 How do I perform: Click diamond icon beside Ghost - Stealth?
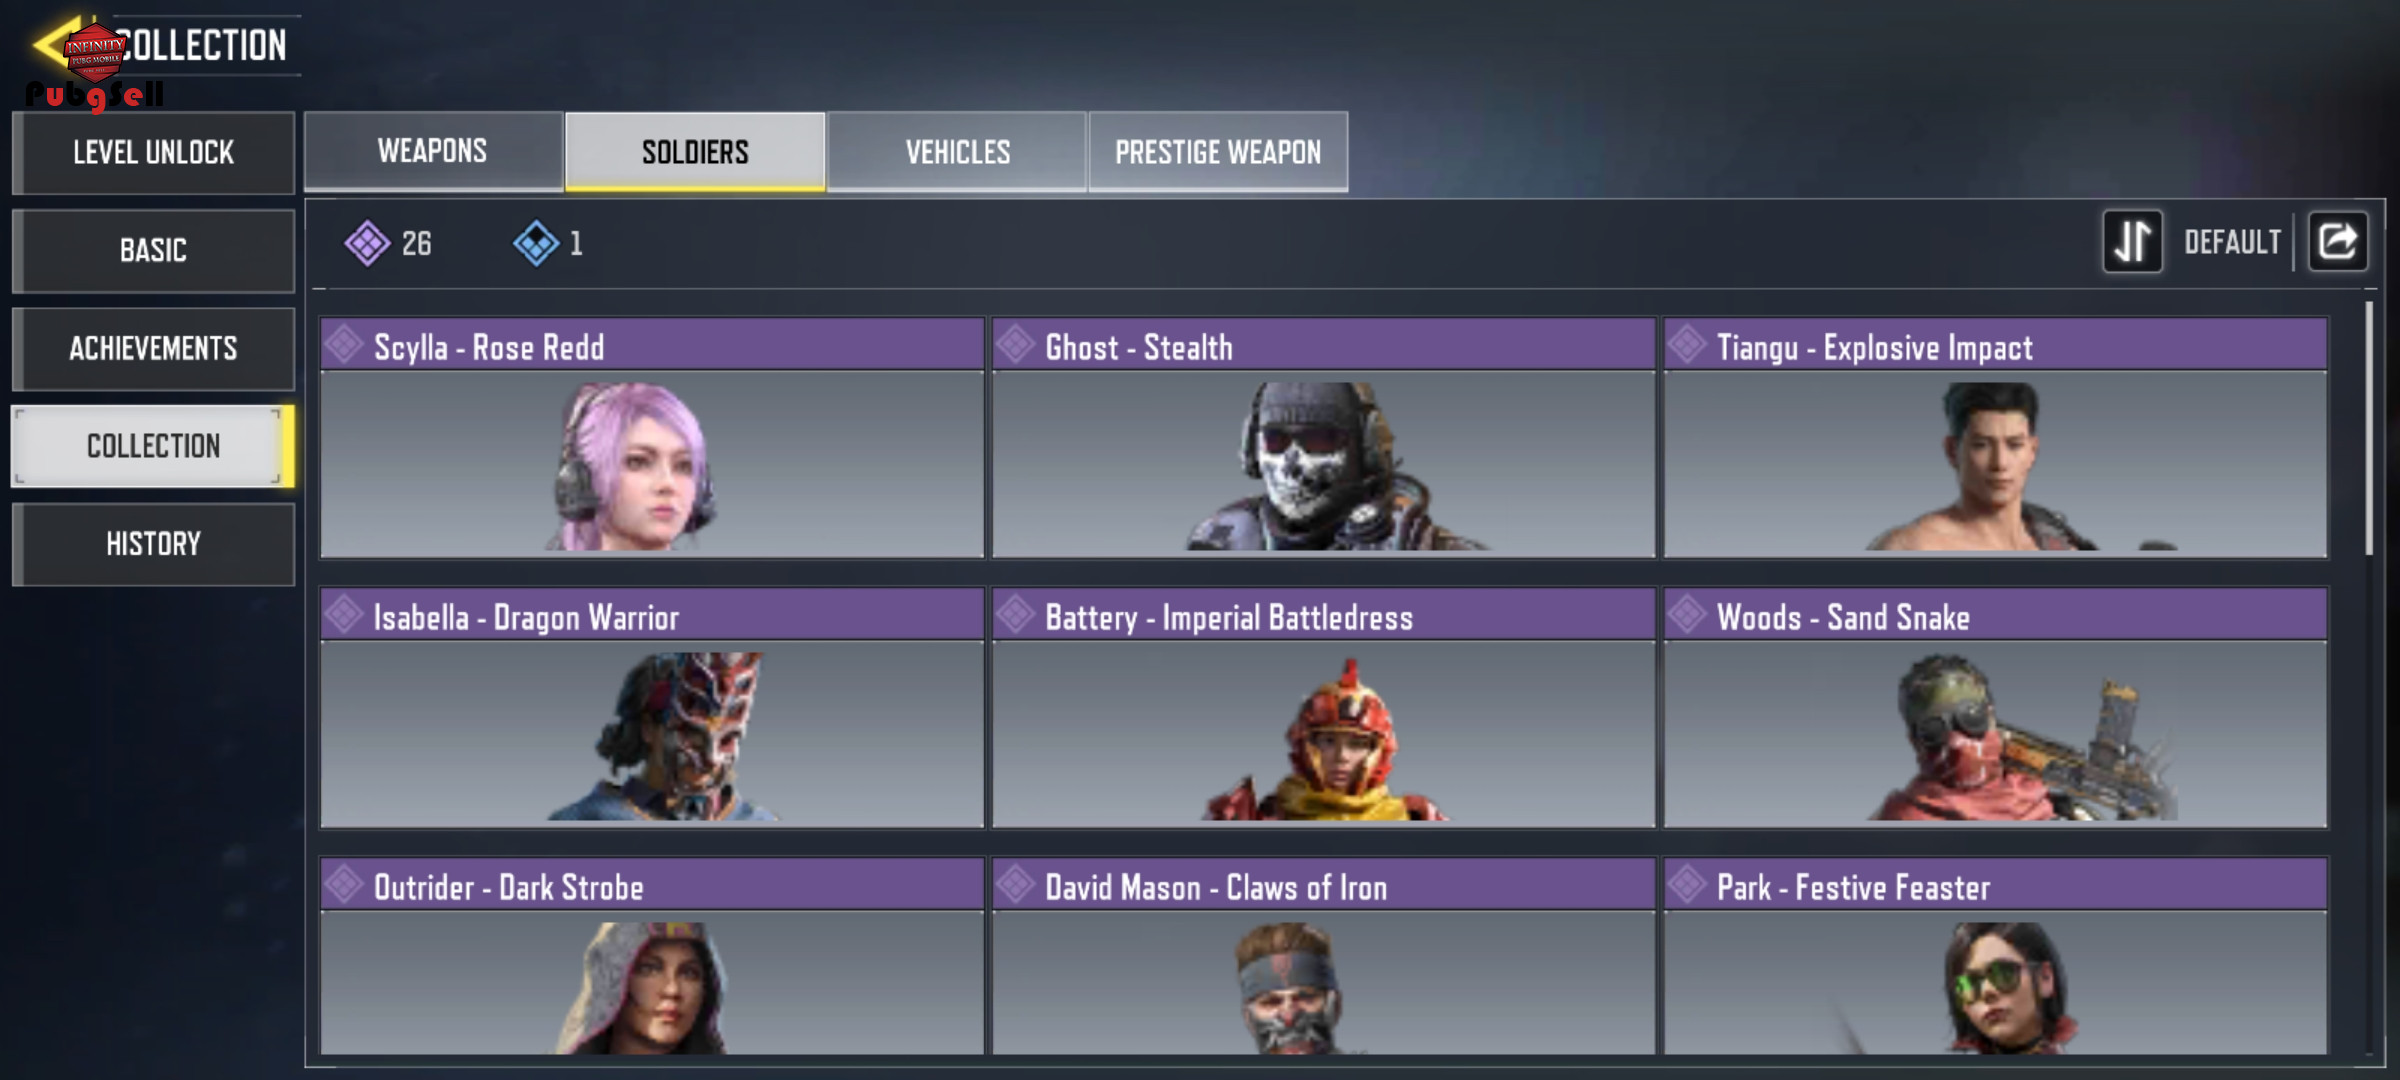click(x=1015, y=345)
